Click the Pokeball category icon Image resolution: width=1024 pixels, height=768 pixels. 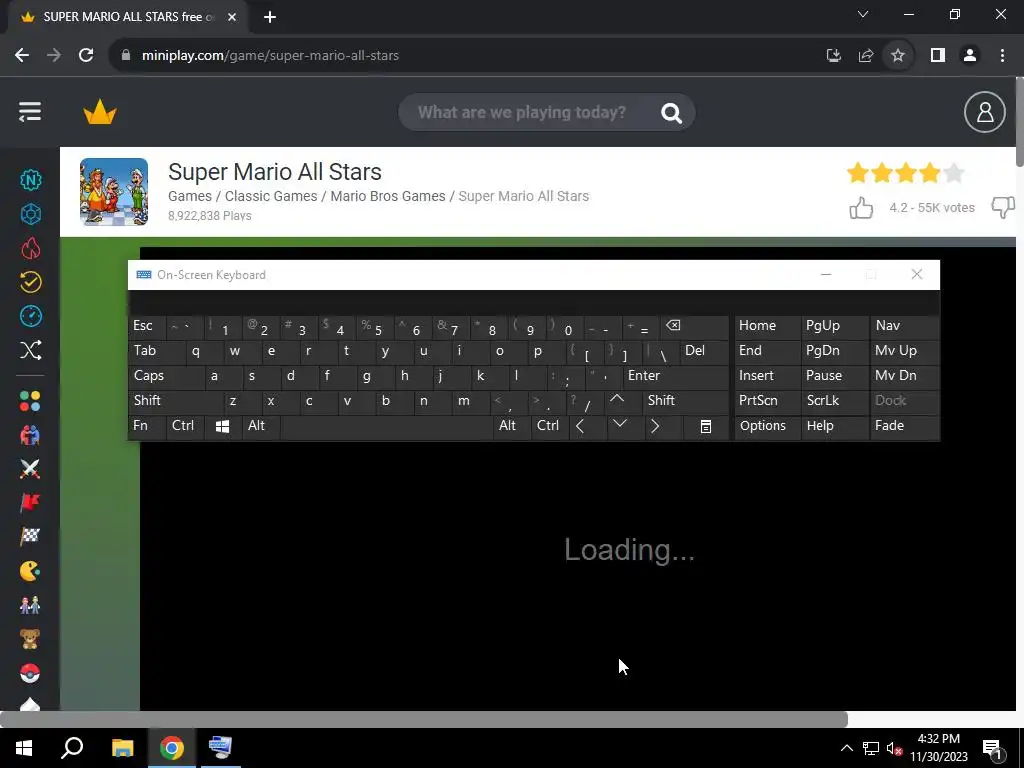[x=30, y=673]
